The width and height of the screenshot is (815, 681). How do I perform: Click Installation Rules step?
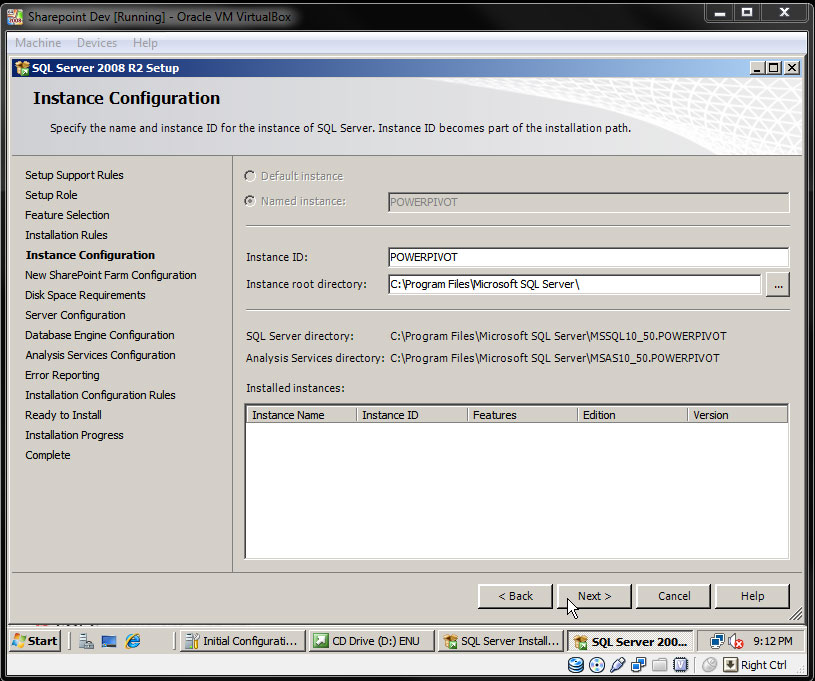(x=66, y=235)
